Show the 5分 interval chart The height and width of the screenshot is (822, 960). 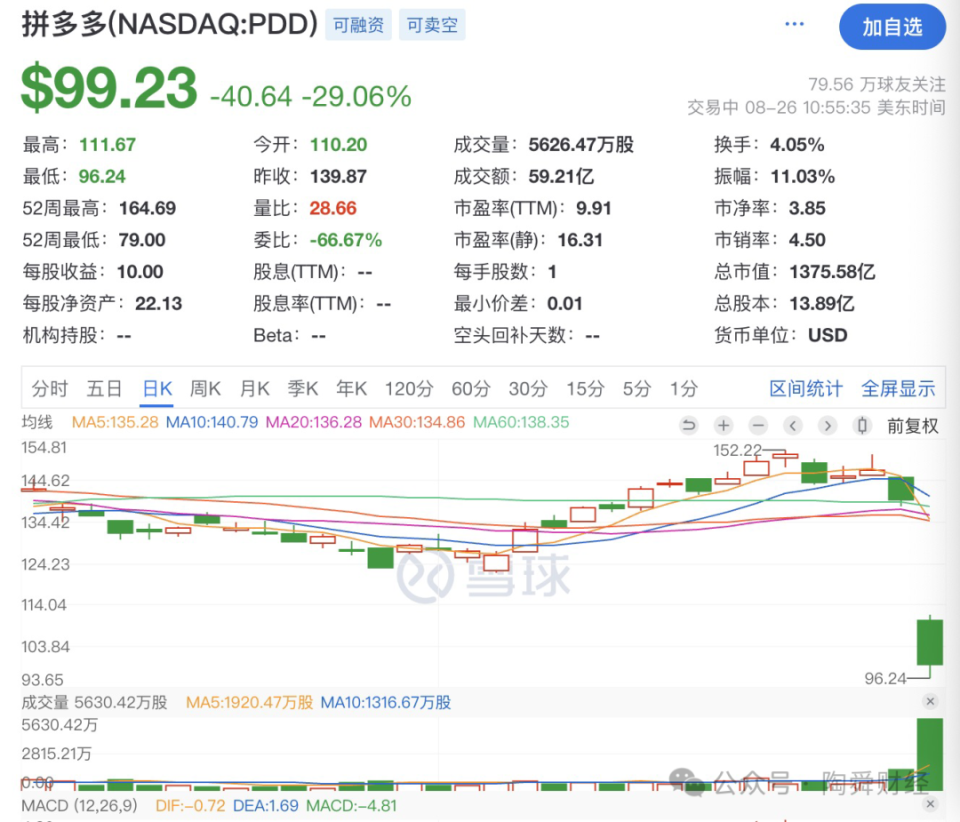click(637, 389)
